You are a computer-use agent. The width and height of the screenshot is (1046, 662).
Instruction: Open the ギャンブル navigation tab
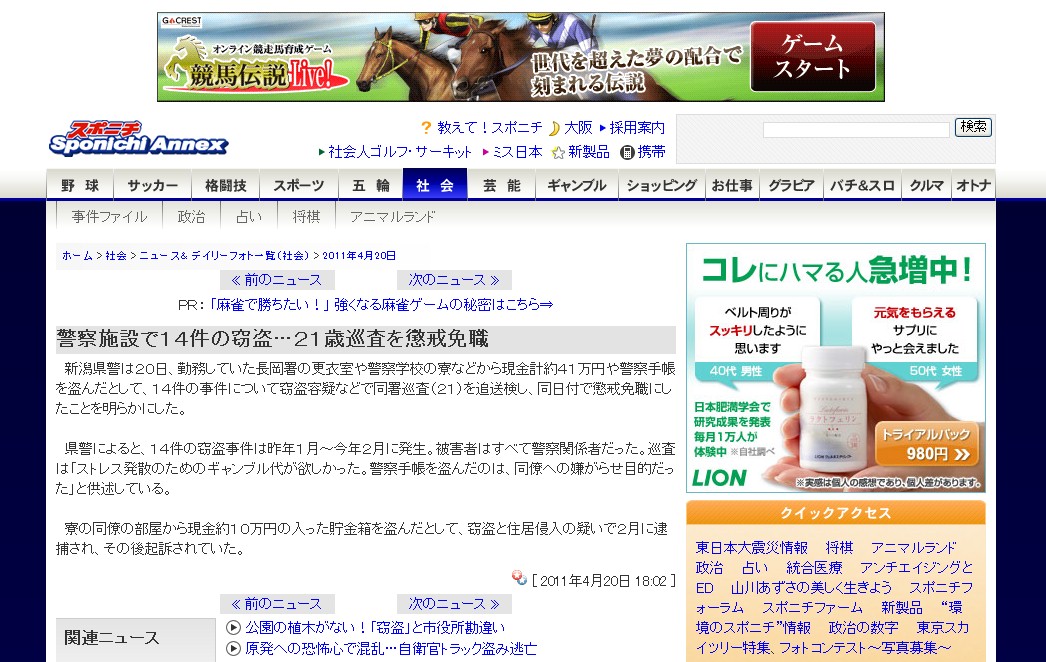coord(577,186)
